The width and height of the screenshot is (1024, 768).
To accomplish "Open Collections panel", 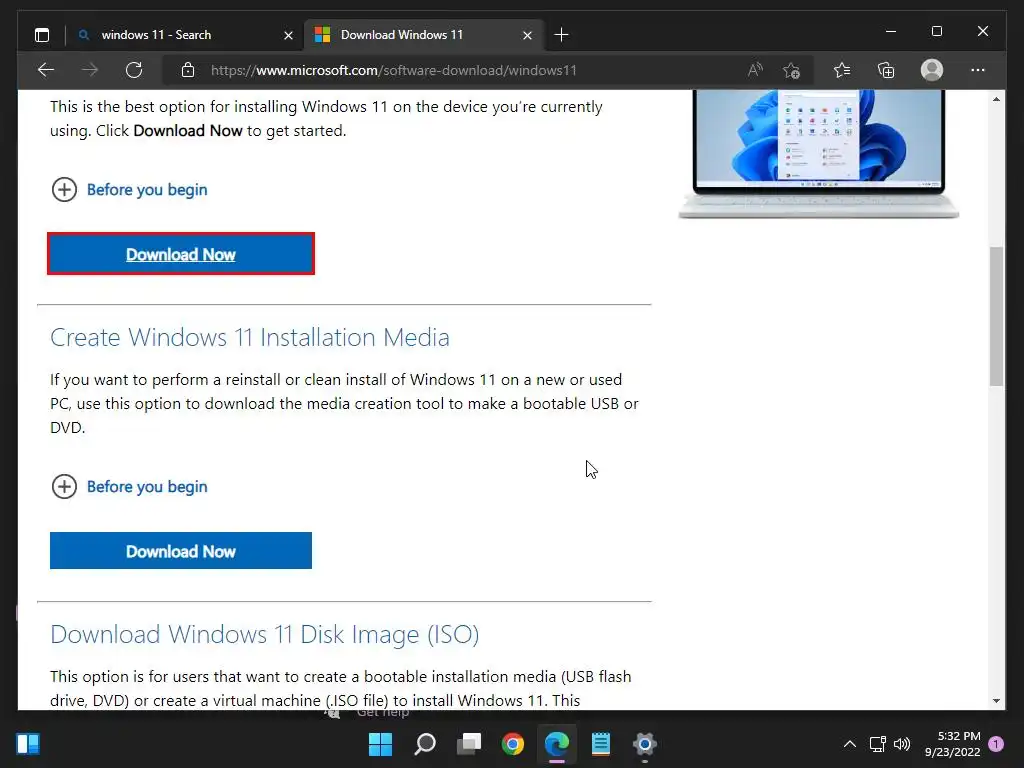I will [x=886, y=70].
